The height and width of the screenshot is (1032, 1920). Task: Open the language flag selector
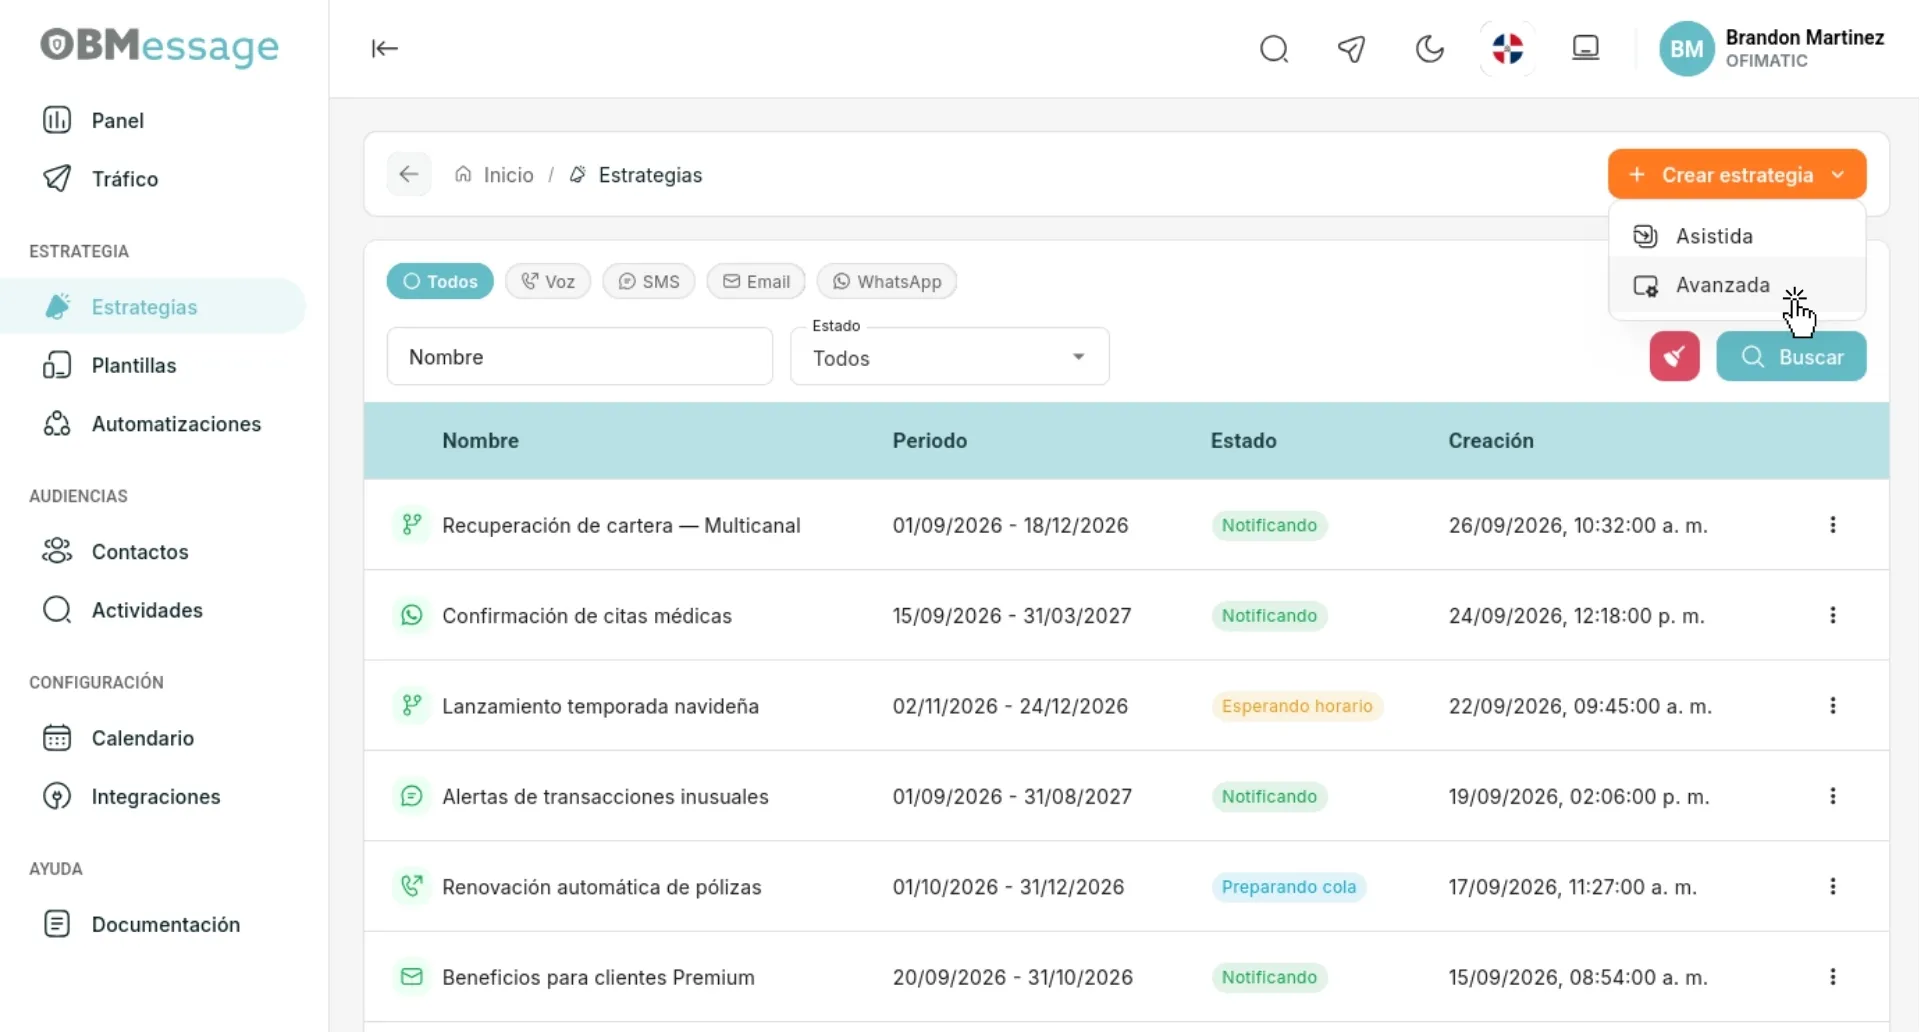1507,48
